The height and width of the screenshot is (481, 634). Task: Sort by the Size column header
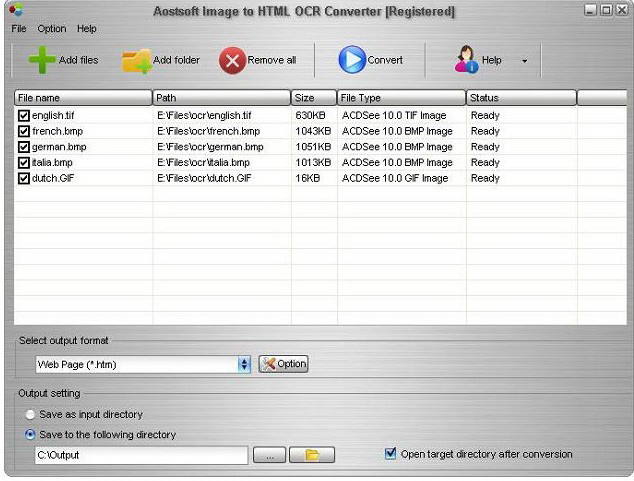pos(314,98)
